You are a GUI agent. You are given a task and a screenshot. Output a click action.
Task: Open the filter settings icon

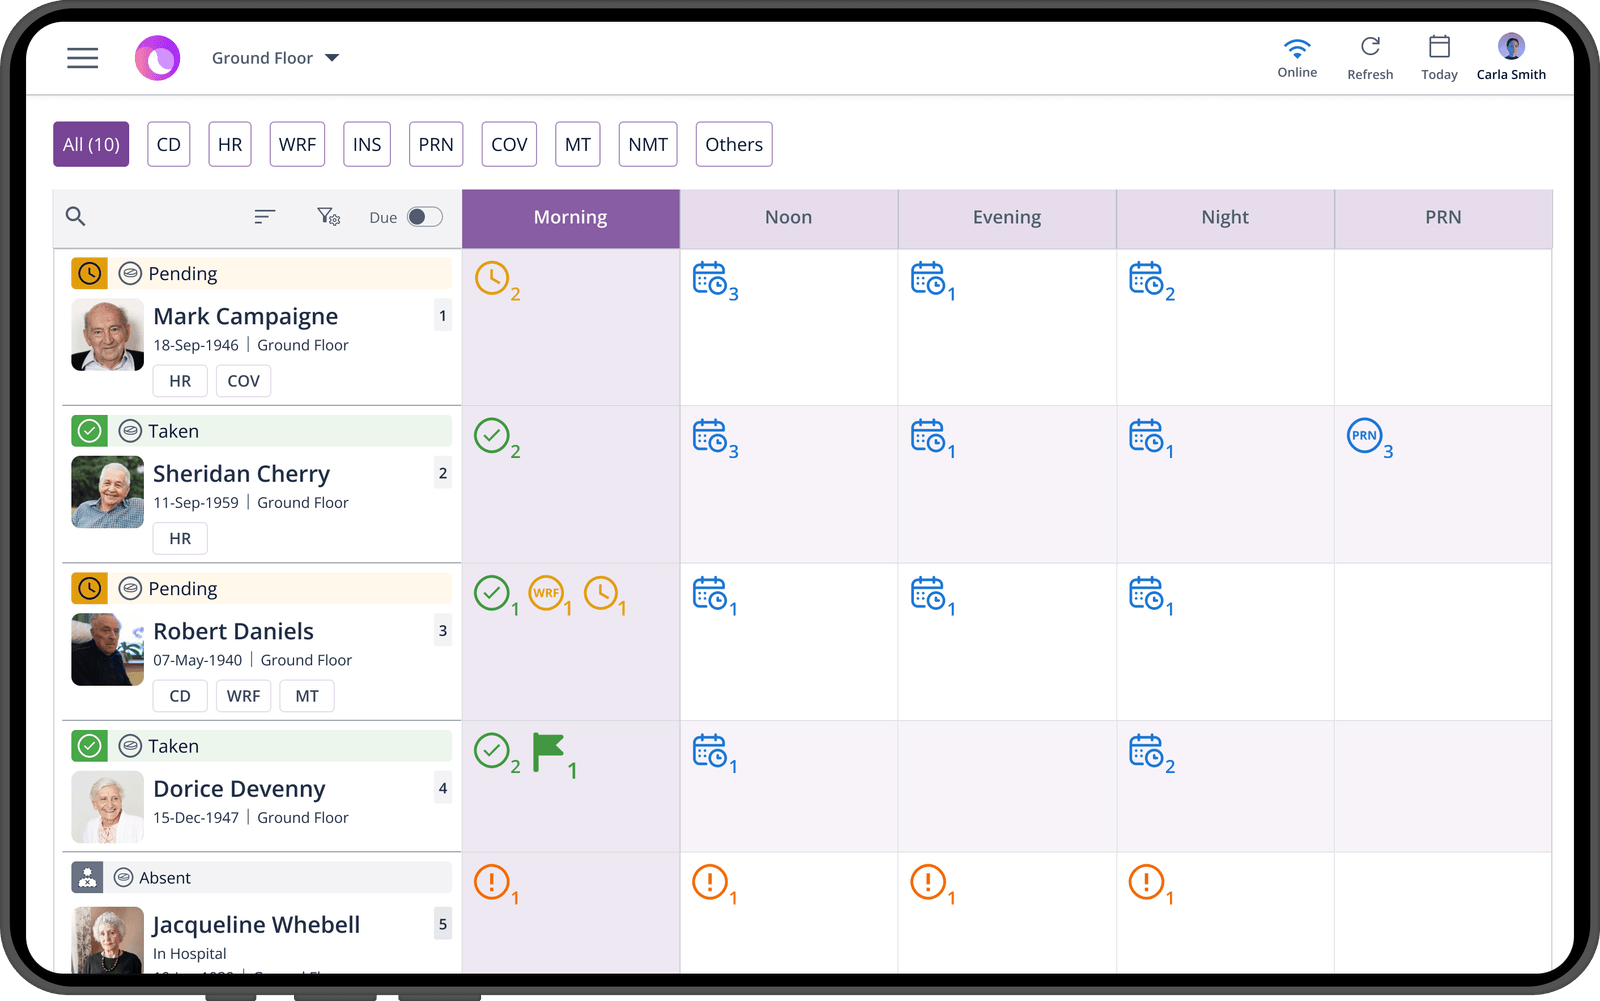coord(328,216)
